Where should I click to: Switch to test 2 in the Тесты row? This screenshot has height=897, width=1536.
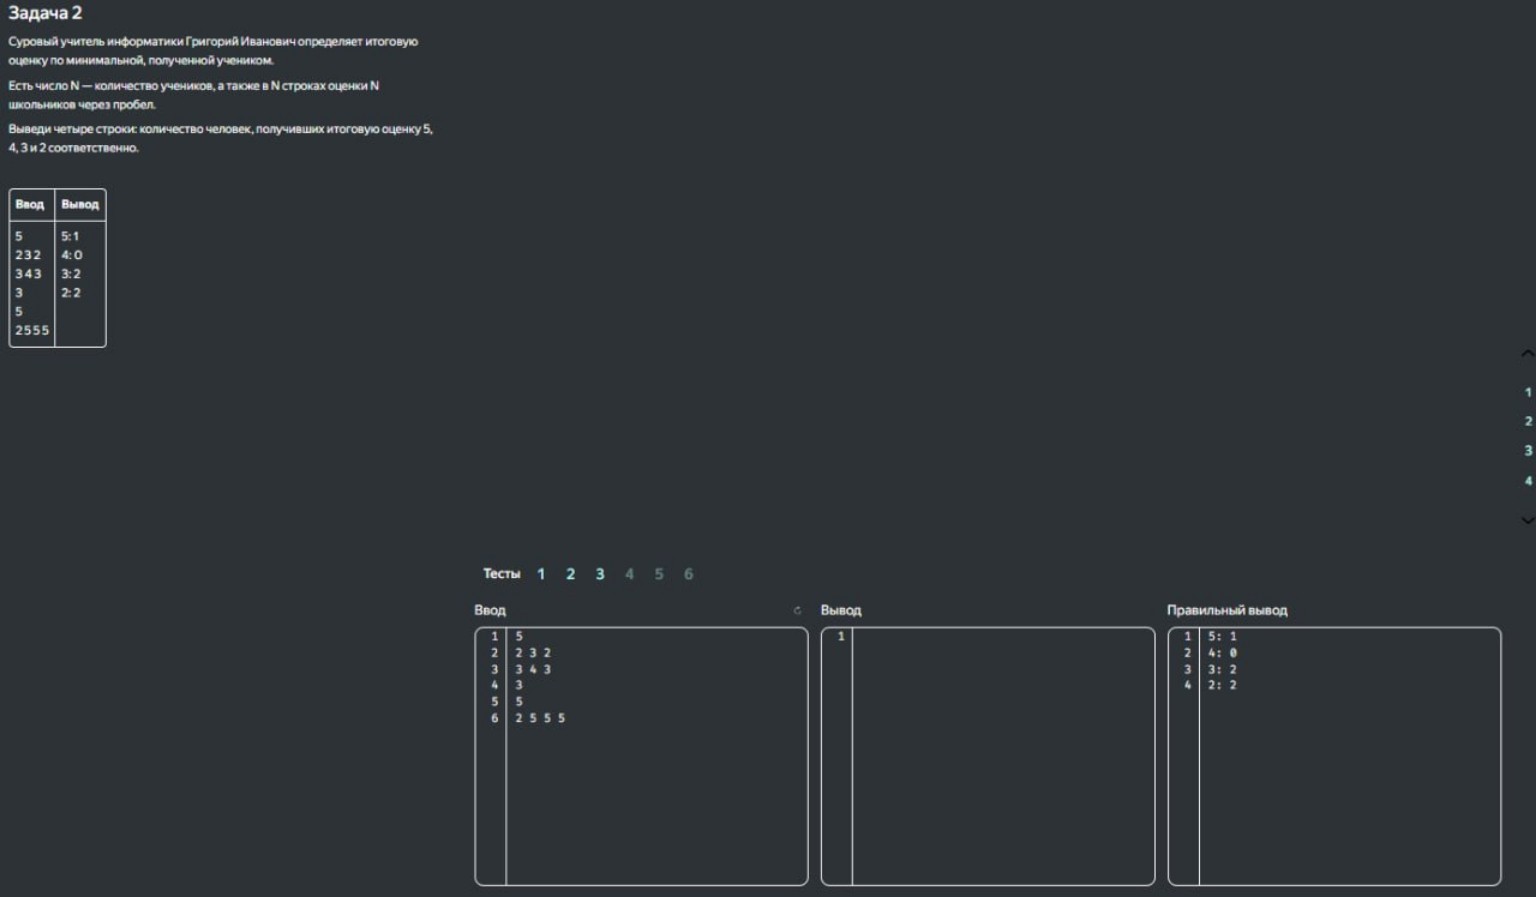click(x=570, y=574)
